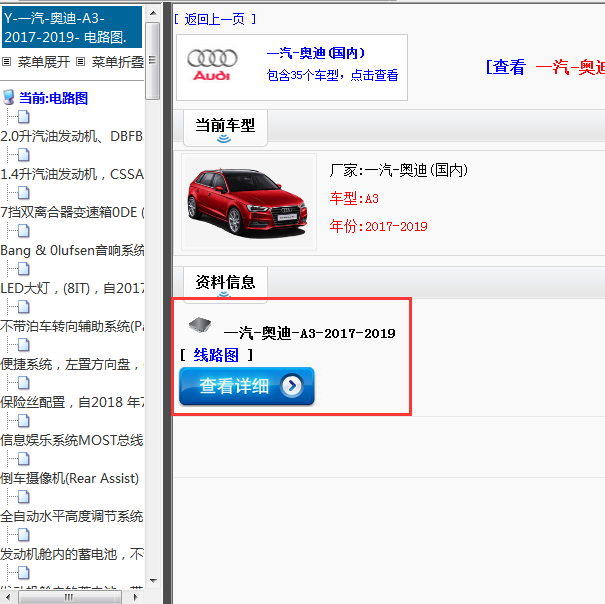Open the 线路图 link
Screen dimensions: 605x604
[x=216, y=355]
